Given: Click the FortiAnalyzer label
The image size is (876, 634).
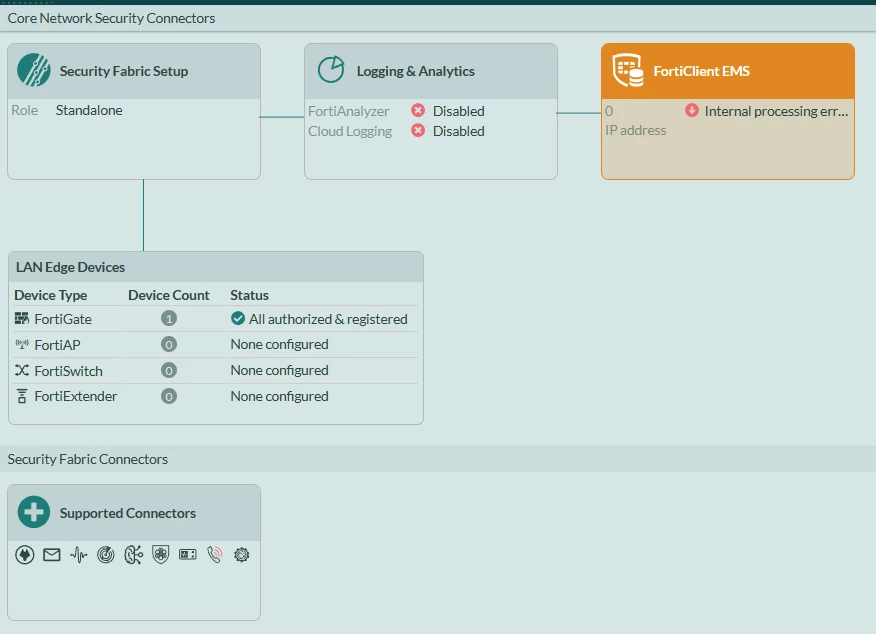Looking at the screenshot, I should [x=349, y=111].
